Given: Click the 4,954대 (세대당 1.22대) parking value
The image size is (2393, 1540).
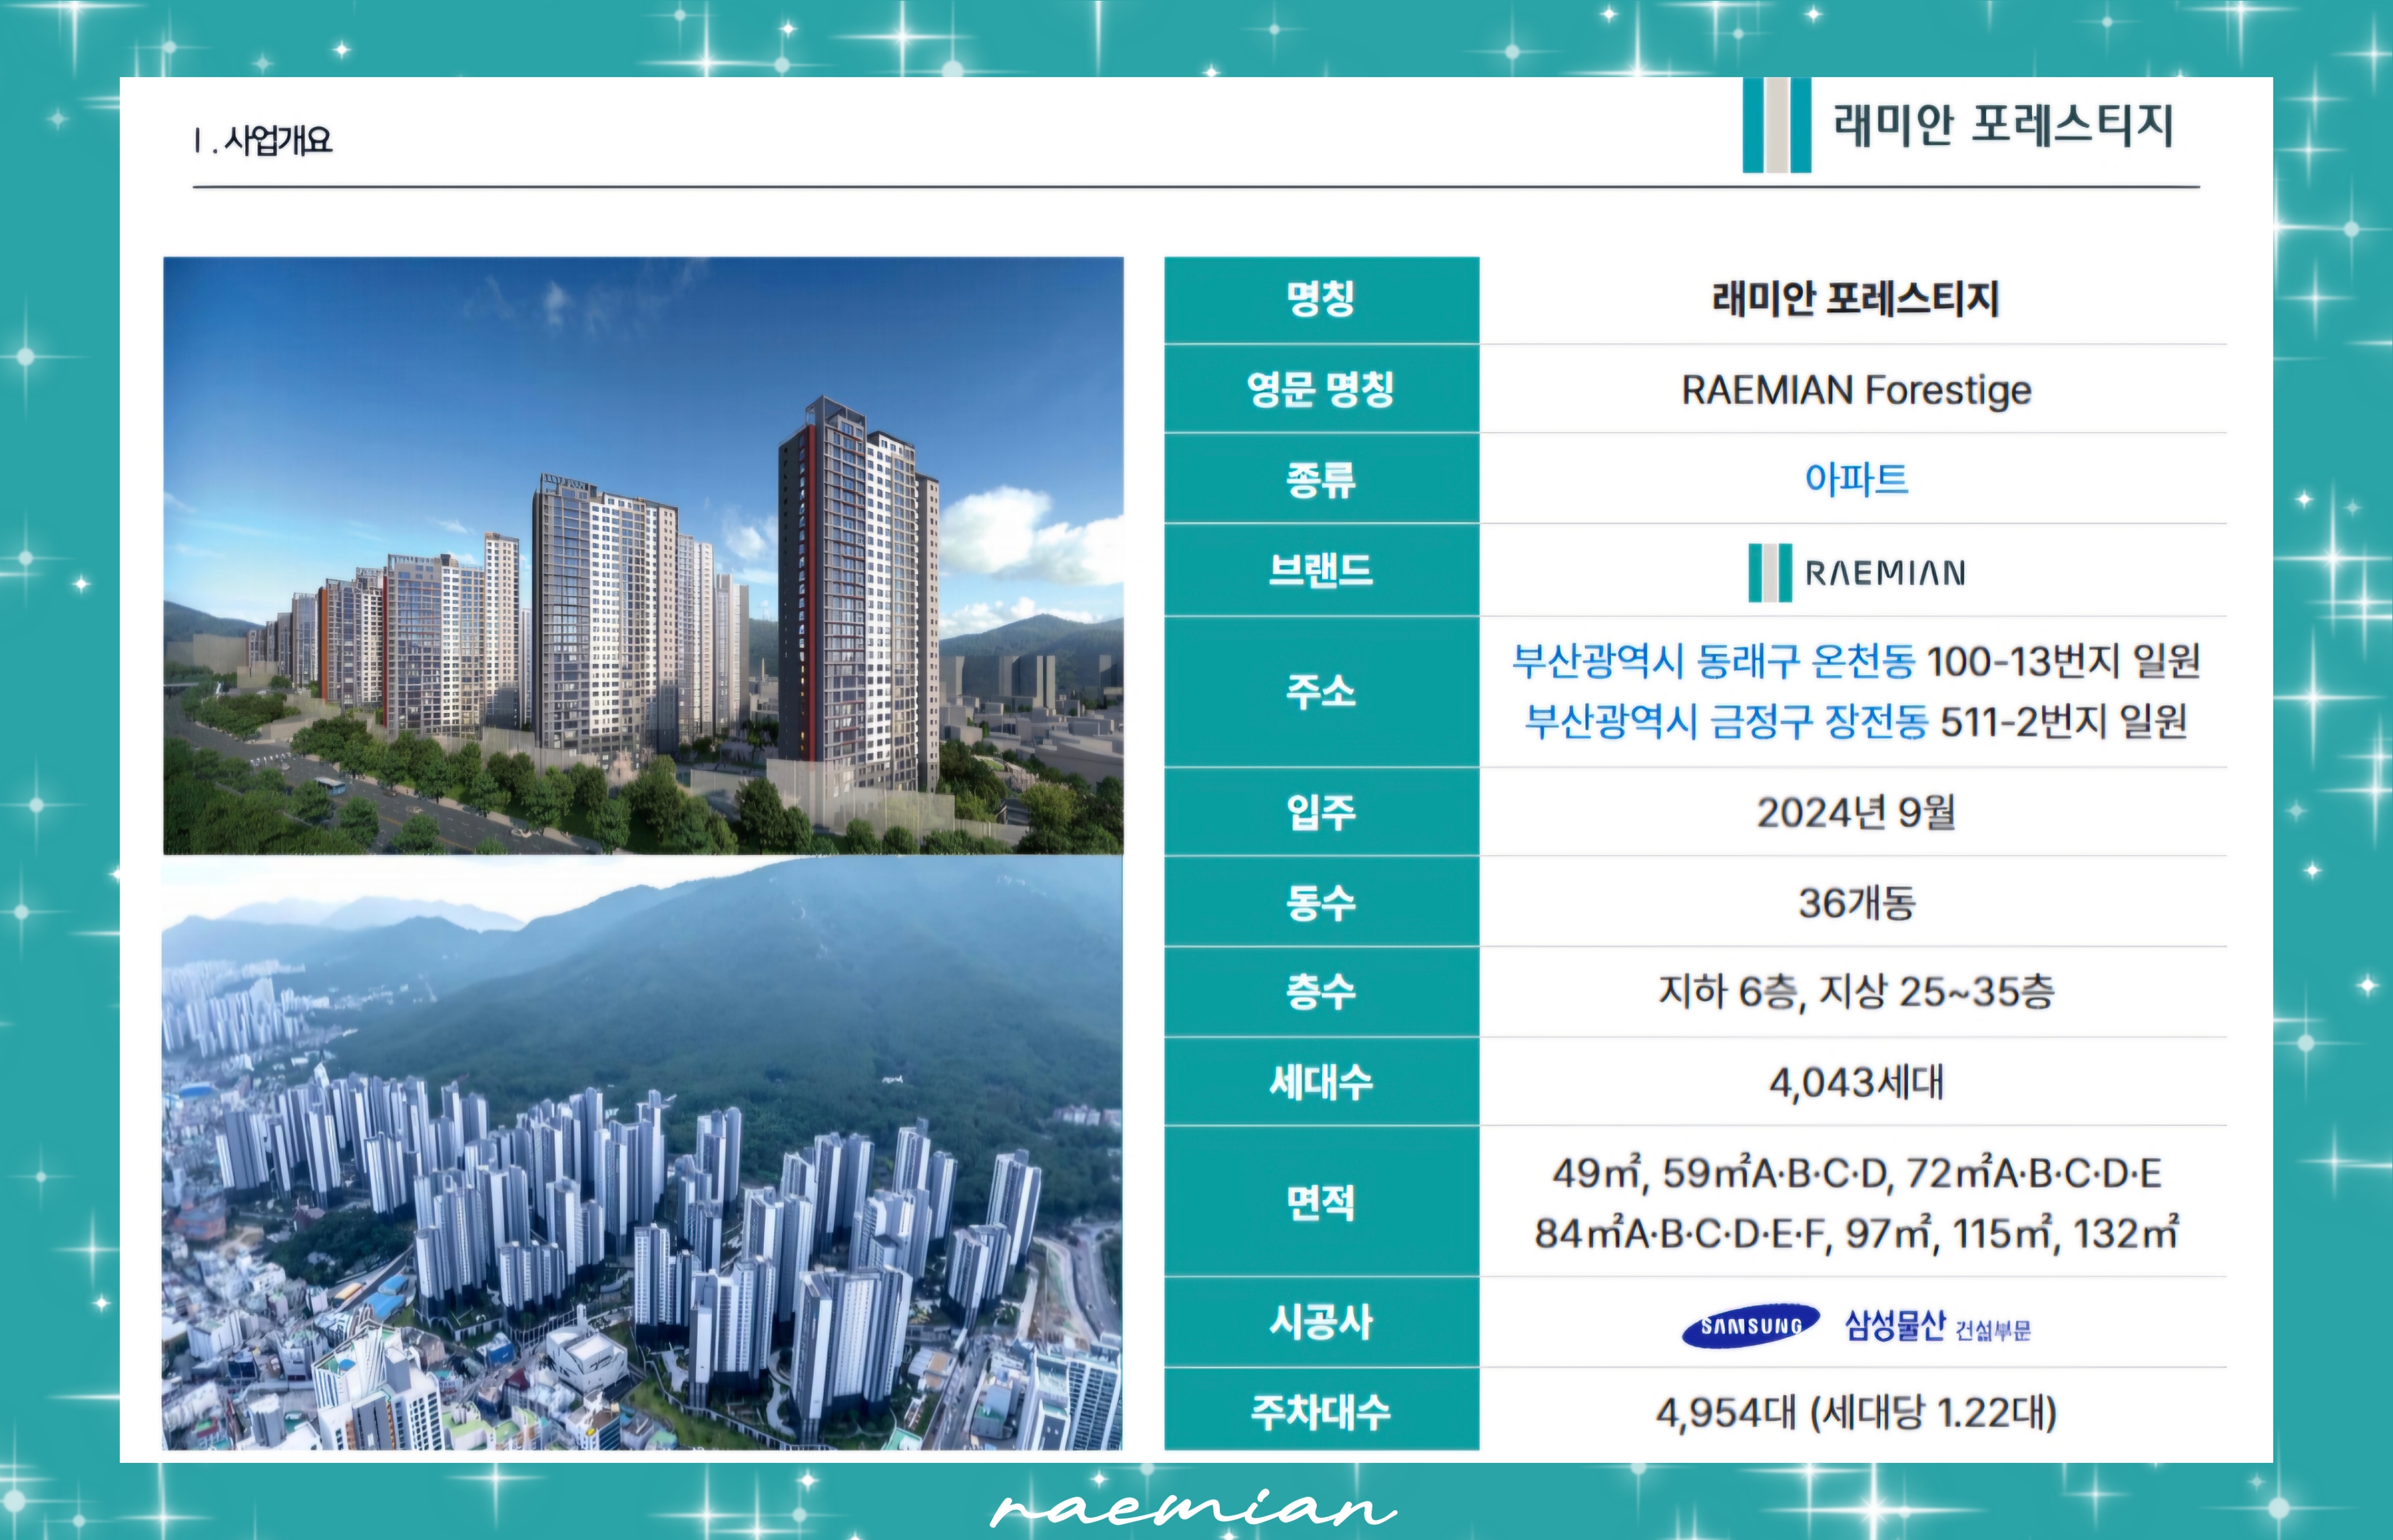Looking at the screenshot, I should pos(1856,1413).
